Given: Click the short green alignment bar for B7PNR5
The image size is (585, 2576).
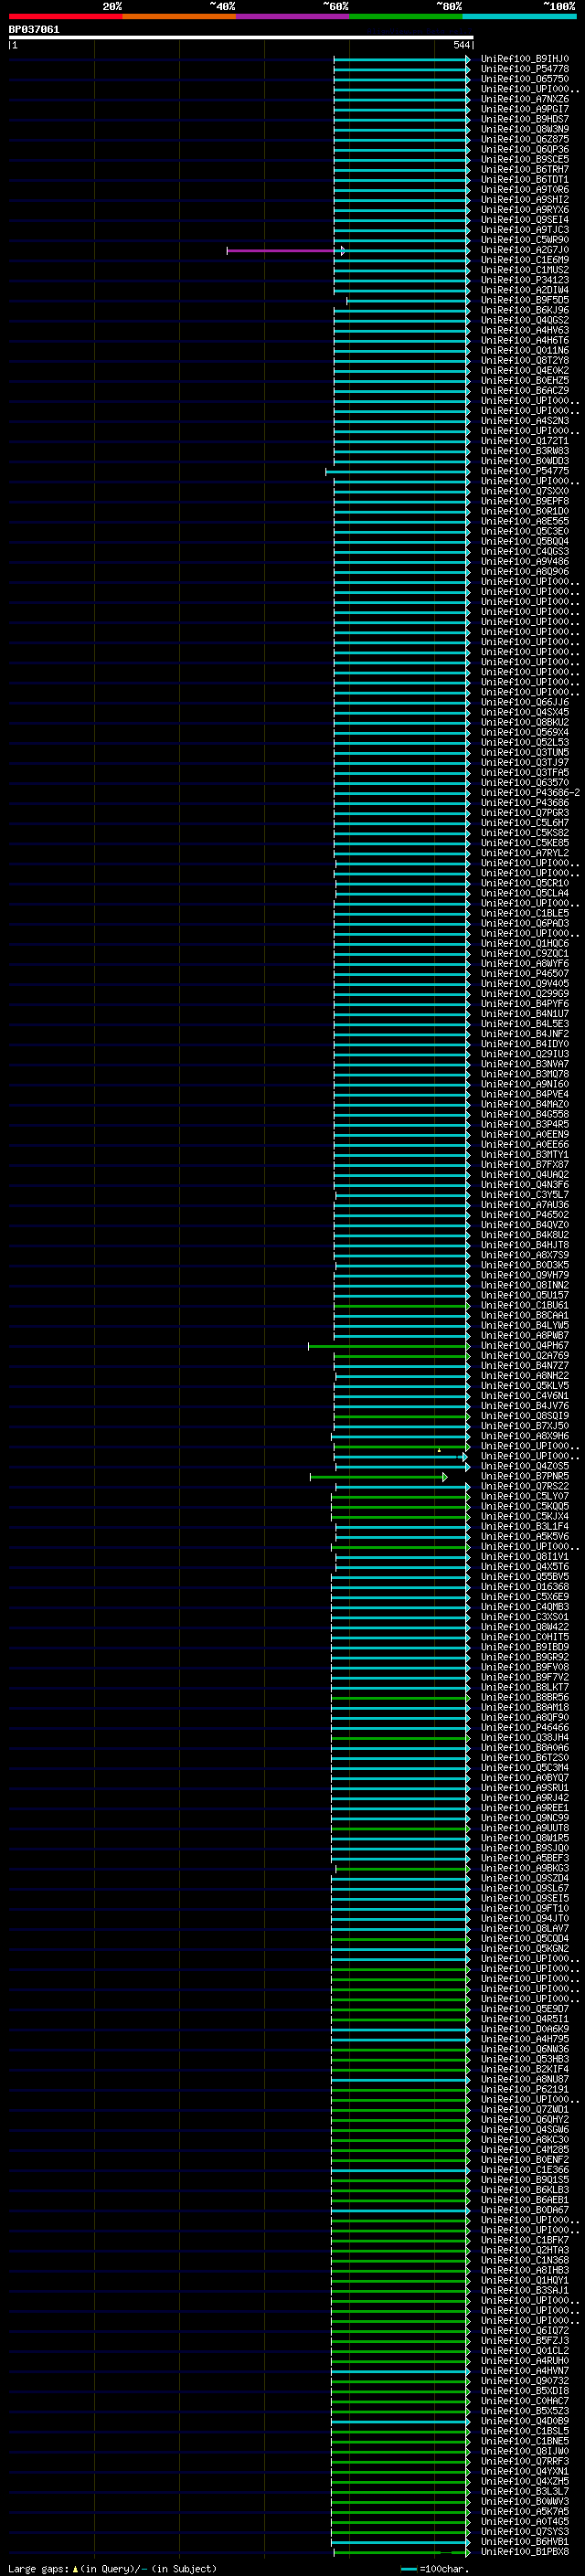Looking at the screenshot, I should pos(378,1476).
